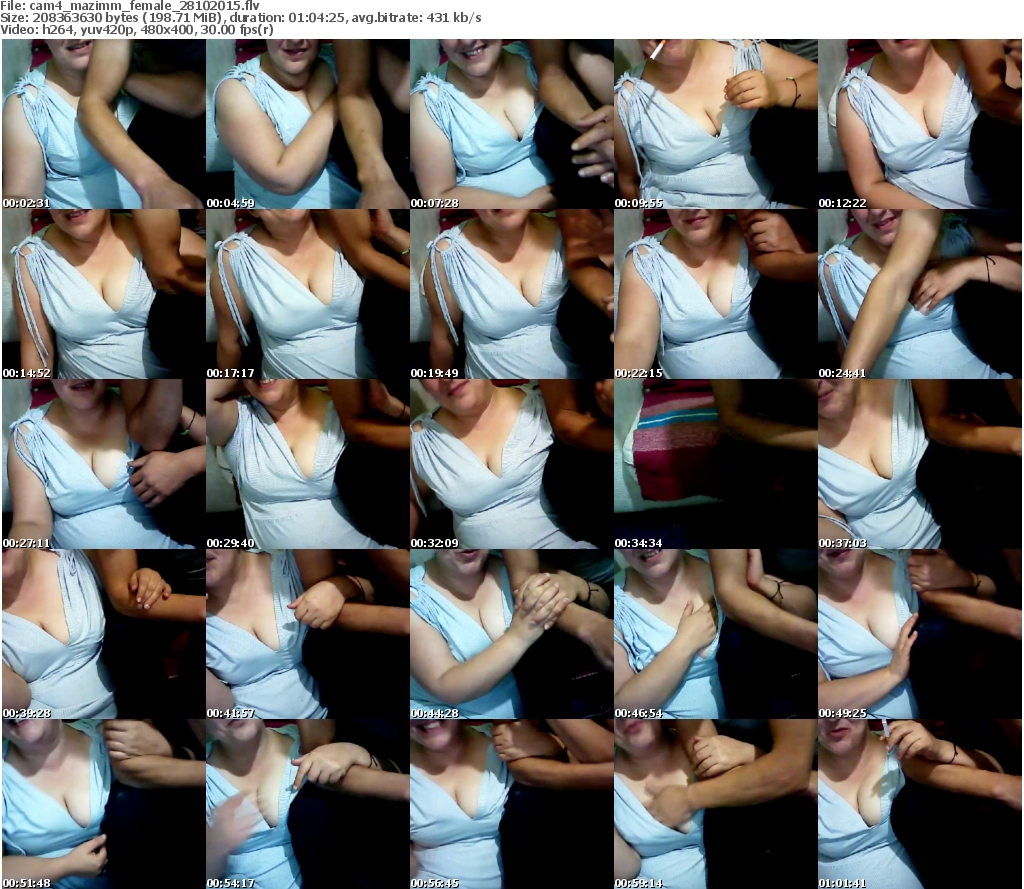Click the frame stamped 00:17:17

(x=308, y=294)
